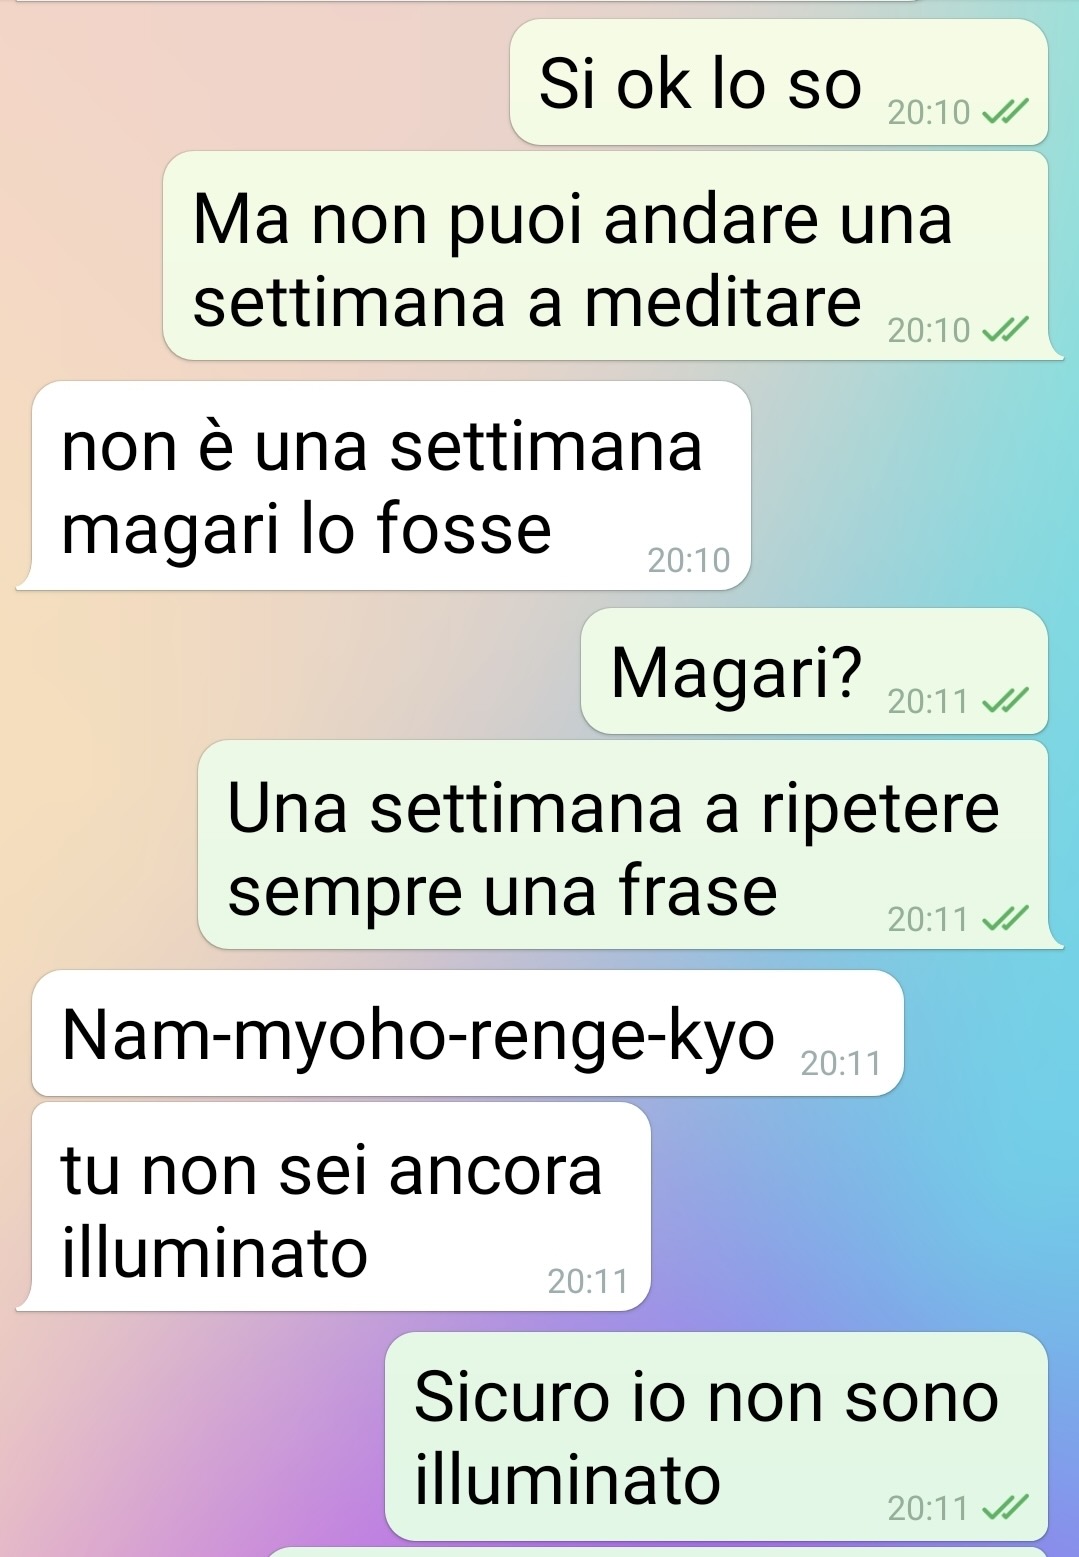Viewport: 1079px width, 1557px height.
Task: Tap 20:11 timestamp on 'ancora illuminato' bubble
Action: [588, 1281]
